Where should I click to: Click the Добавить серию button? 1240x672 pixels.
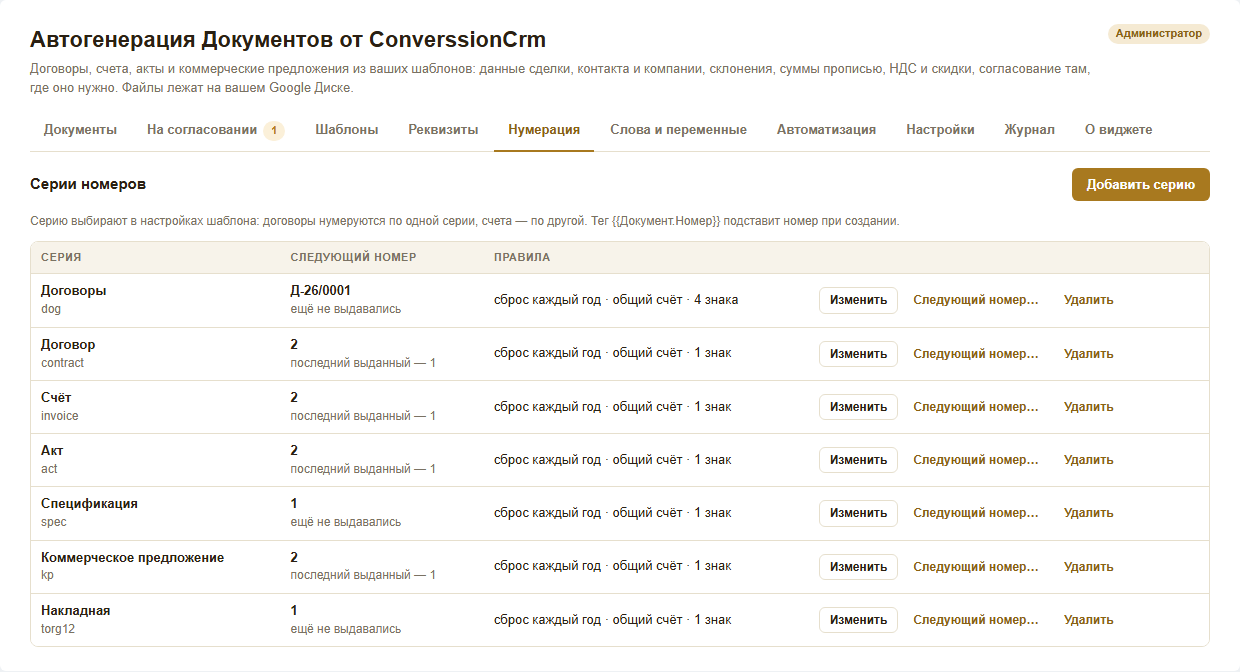click(x=1141, y=185)
